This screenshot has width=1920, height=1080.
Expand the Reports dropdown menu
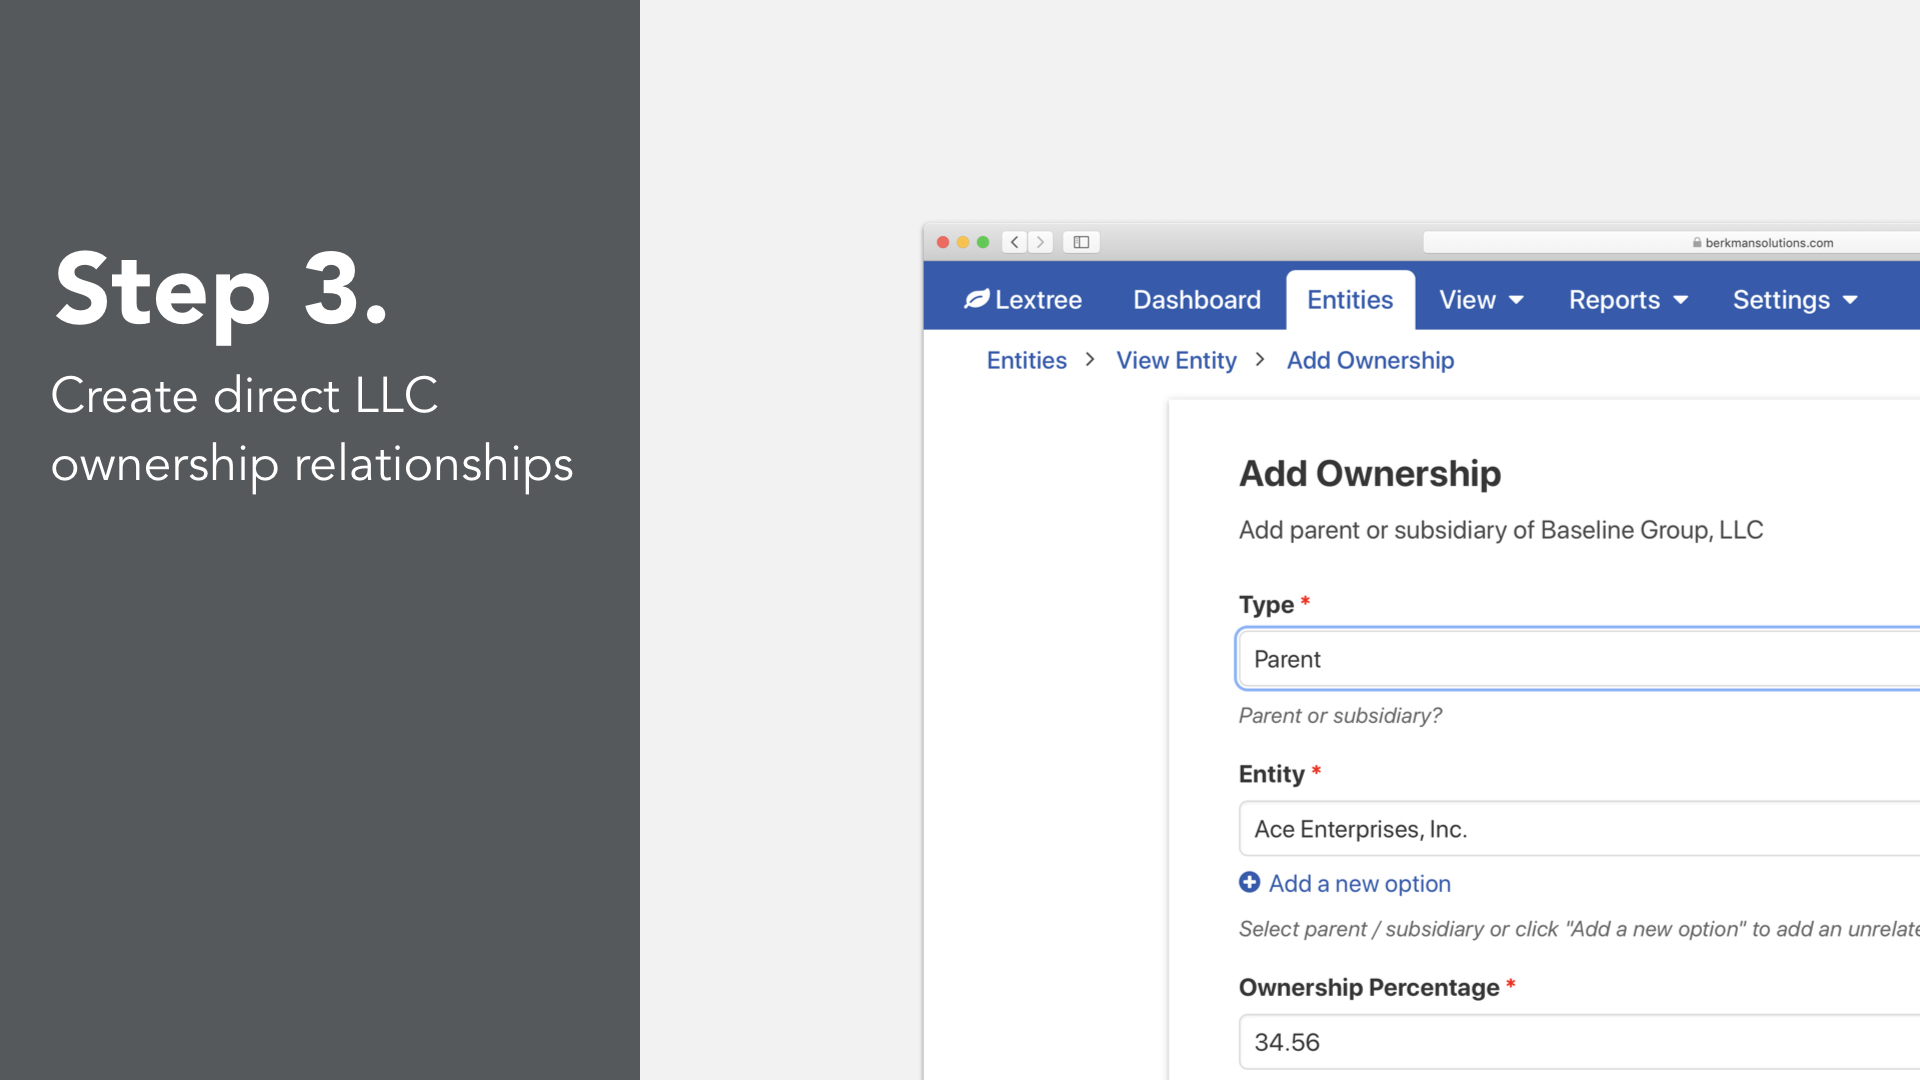tap(1628, 300)
